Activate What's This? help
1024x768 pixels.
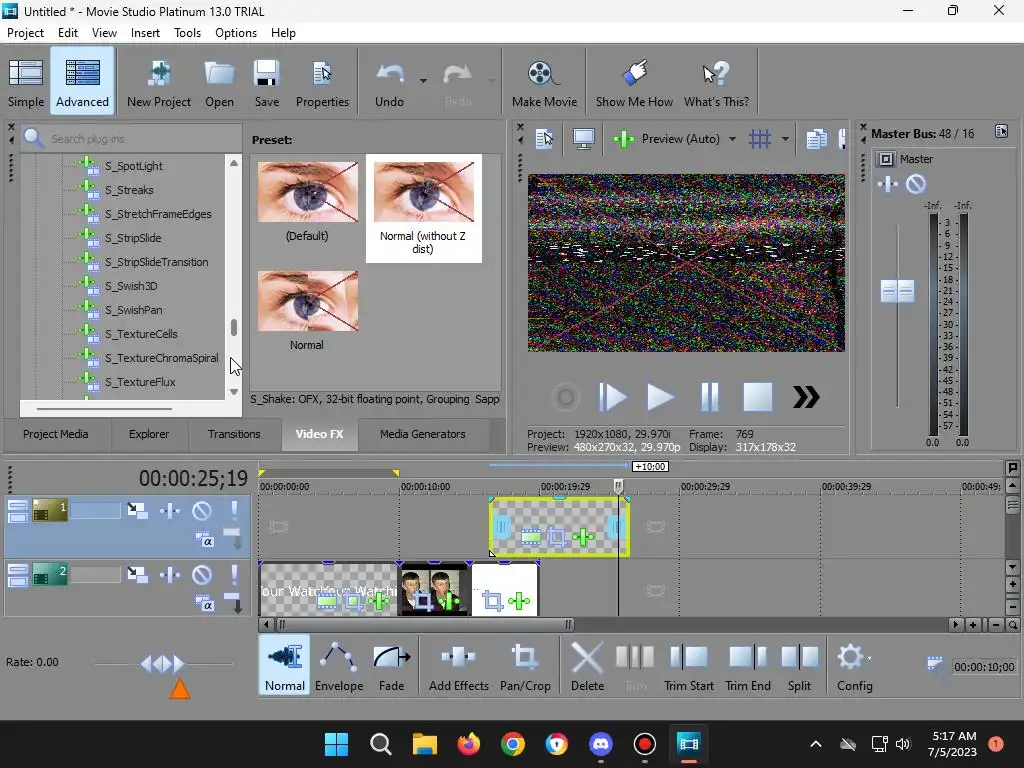(716, 82)
